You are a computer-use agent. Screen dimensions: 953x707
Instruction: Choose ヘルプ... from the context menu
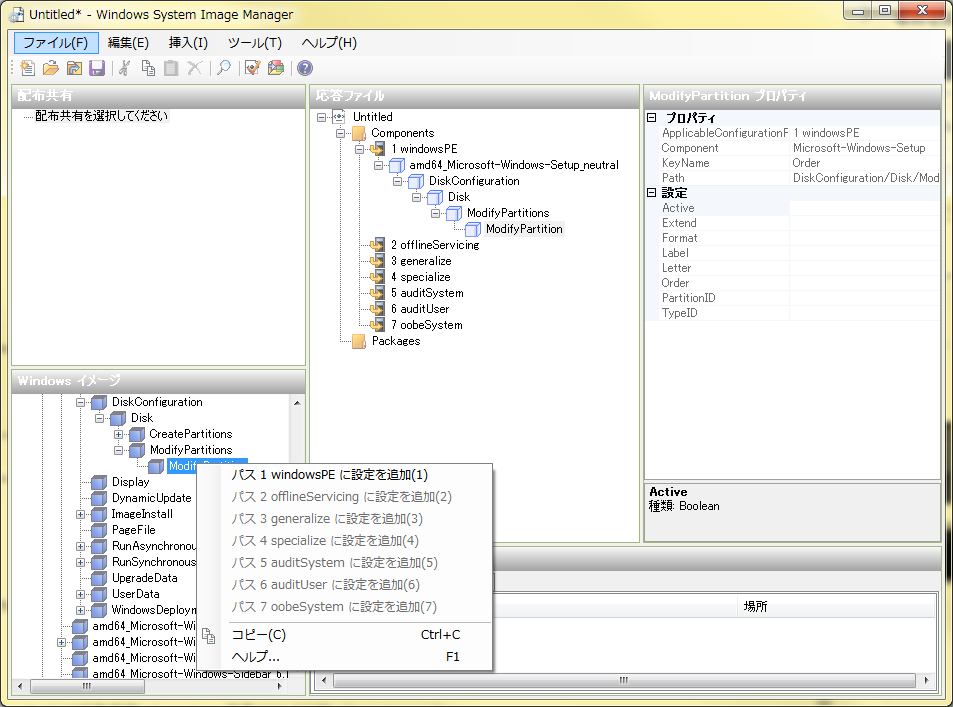[x=345, y=657]
